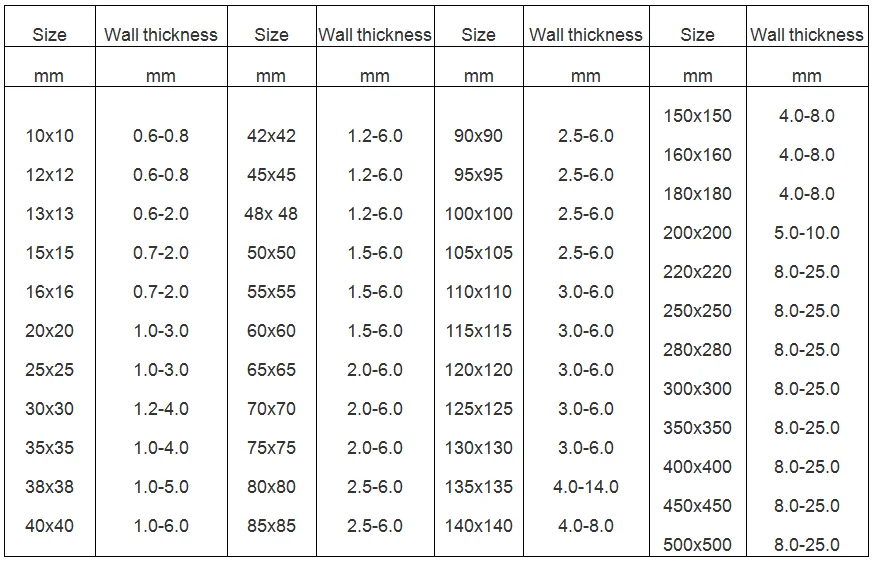Select the 48x 48 size entry
The image size is (872, 561).
(271, 214)
